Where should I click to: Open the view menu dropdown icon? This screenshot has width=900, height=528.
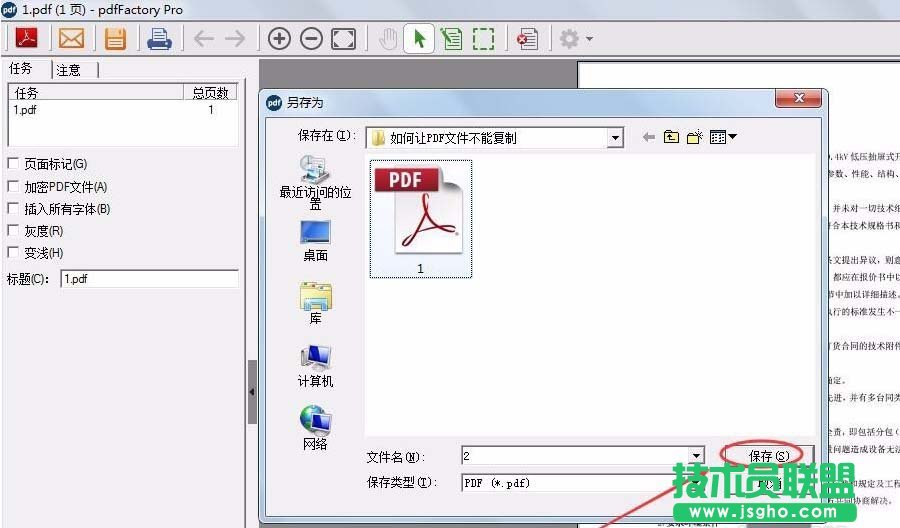click(x=723, y=137)
